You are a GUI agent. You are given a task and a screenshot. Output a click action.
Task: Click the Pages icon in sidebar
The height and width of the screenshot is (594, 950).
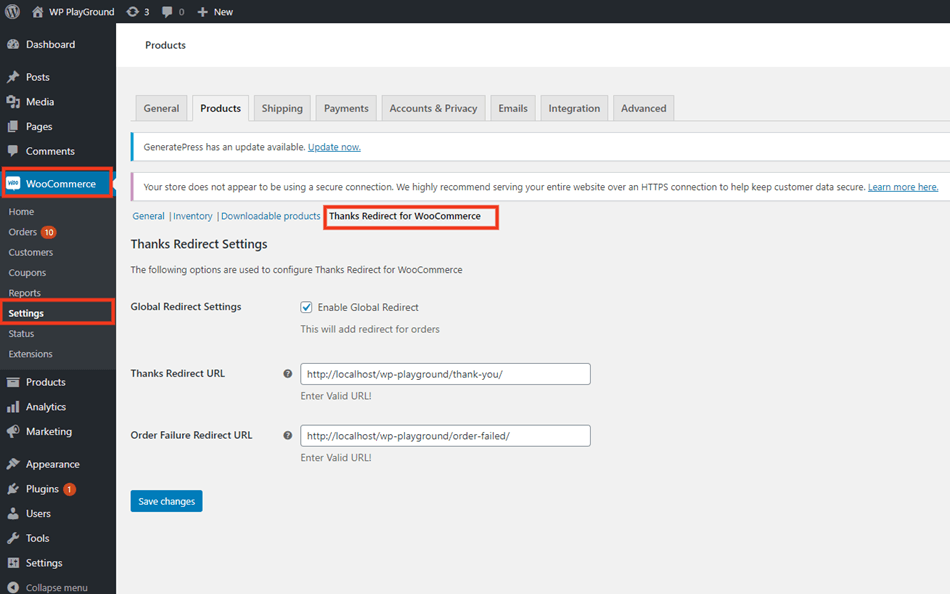pyautogui.click(x=13, y=127)
